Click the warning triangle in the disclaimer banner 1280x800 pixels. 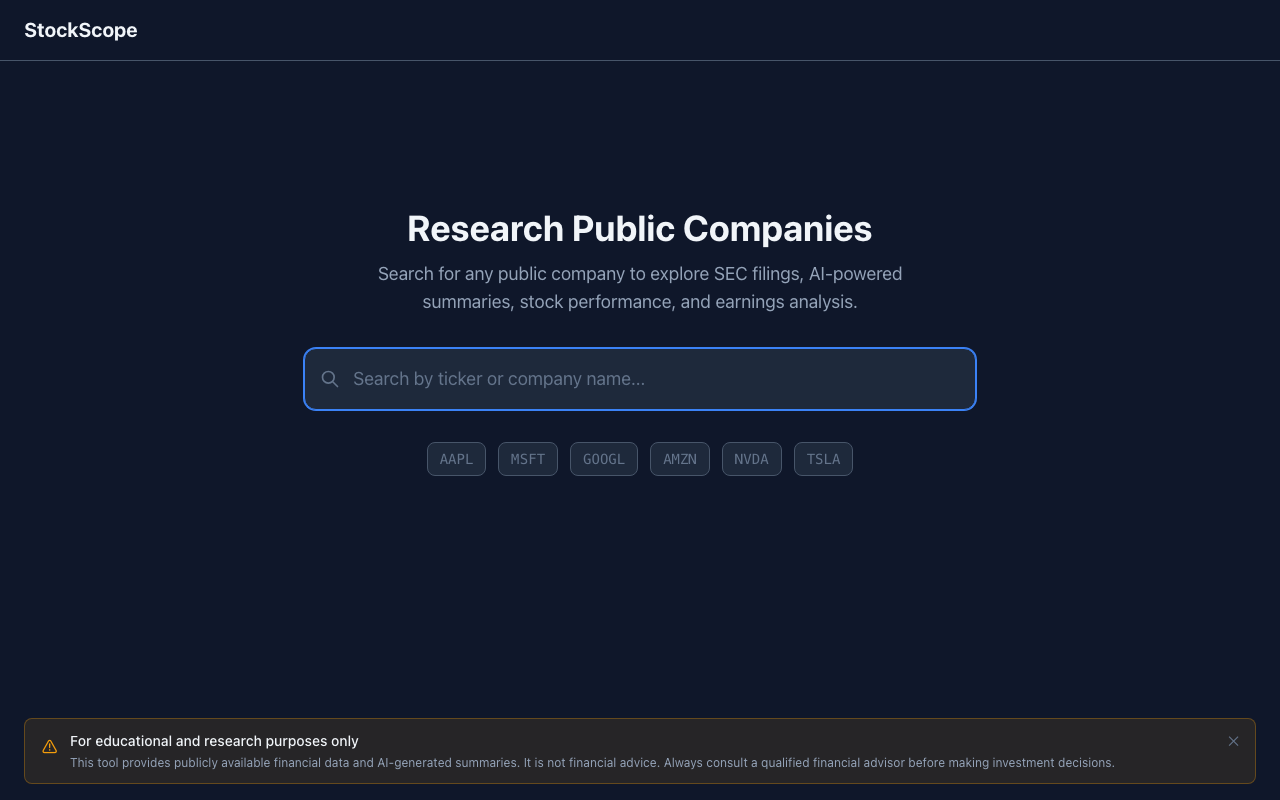tap(49, 745)
